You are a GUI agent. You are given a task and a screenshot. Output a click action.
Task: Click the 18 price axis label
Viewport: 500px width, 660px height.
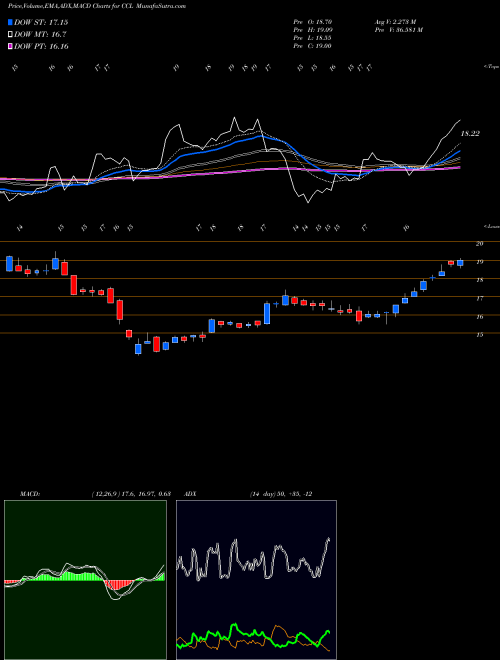479,280
